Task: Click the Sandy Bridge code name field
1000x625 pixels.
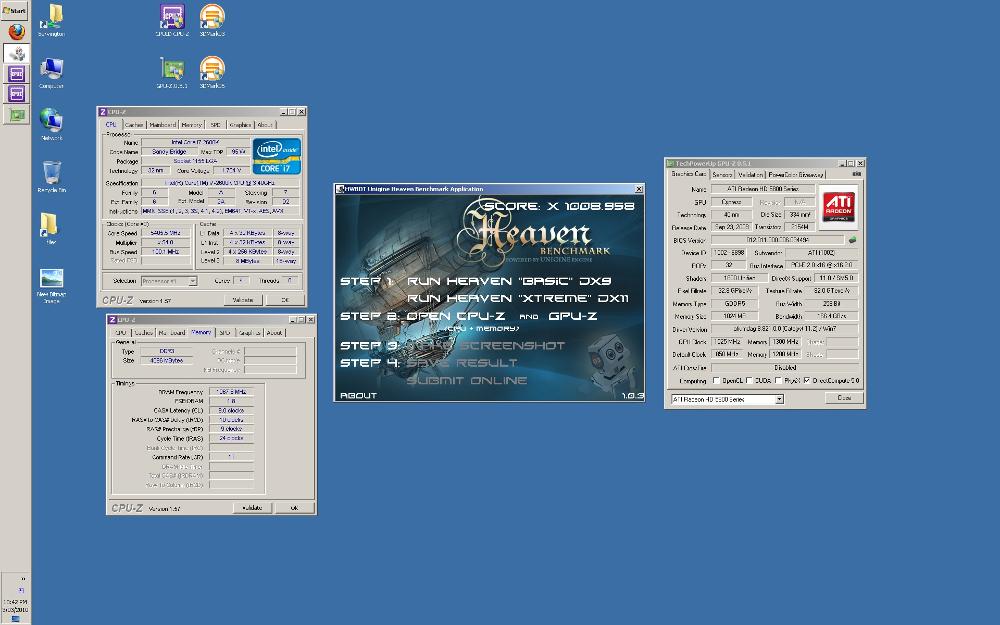Action: click(x=169, y=152)
